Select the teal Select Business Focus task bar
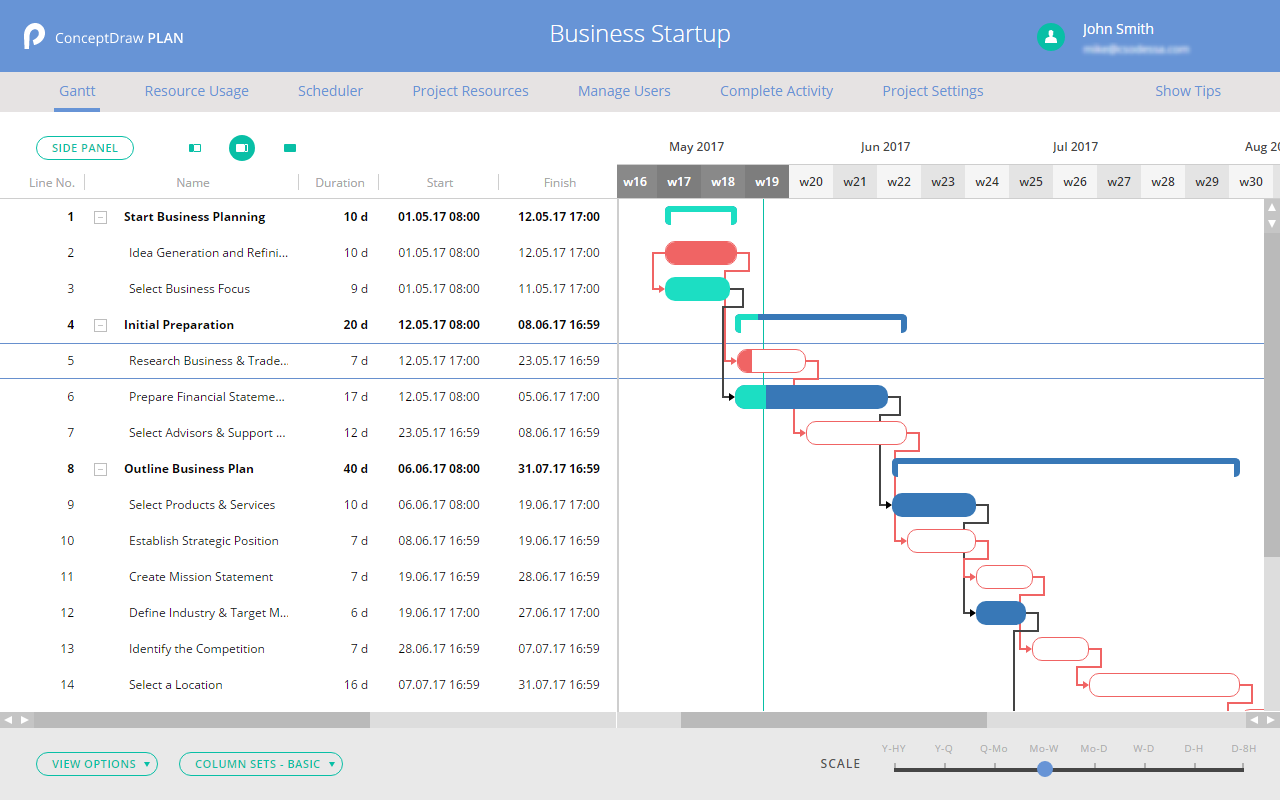This screenshot has height=800, width=1280. tap(698, 289)
